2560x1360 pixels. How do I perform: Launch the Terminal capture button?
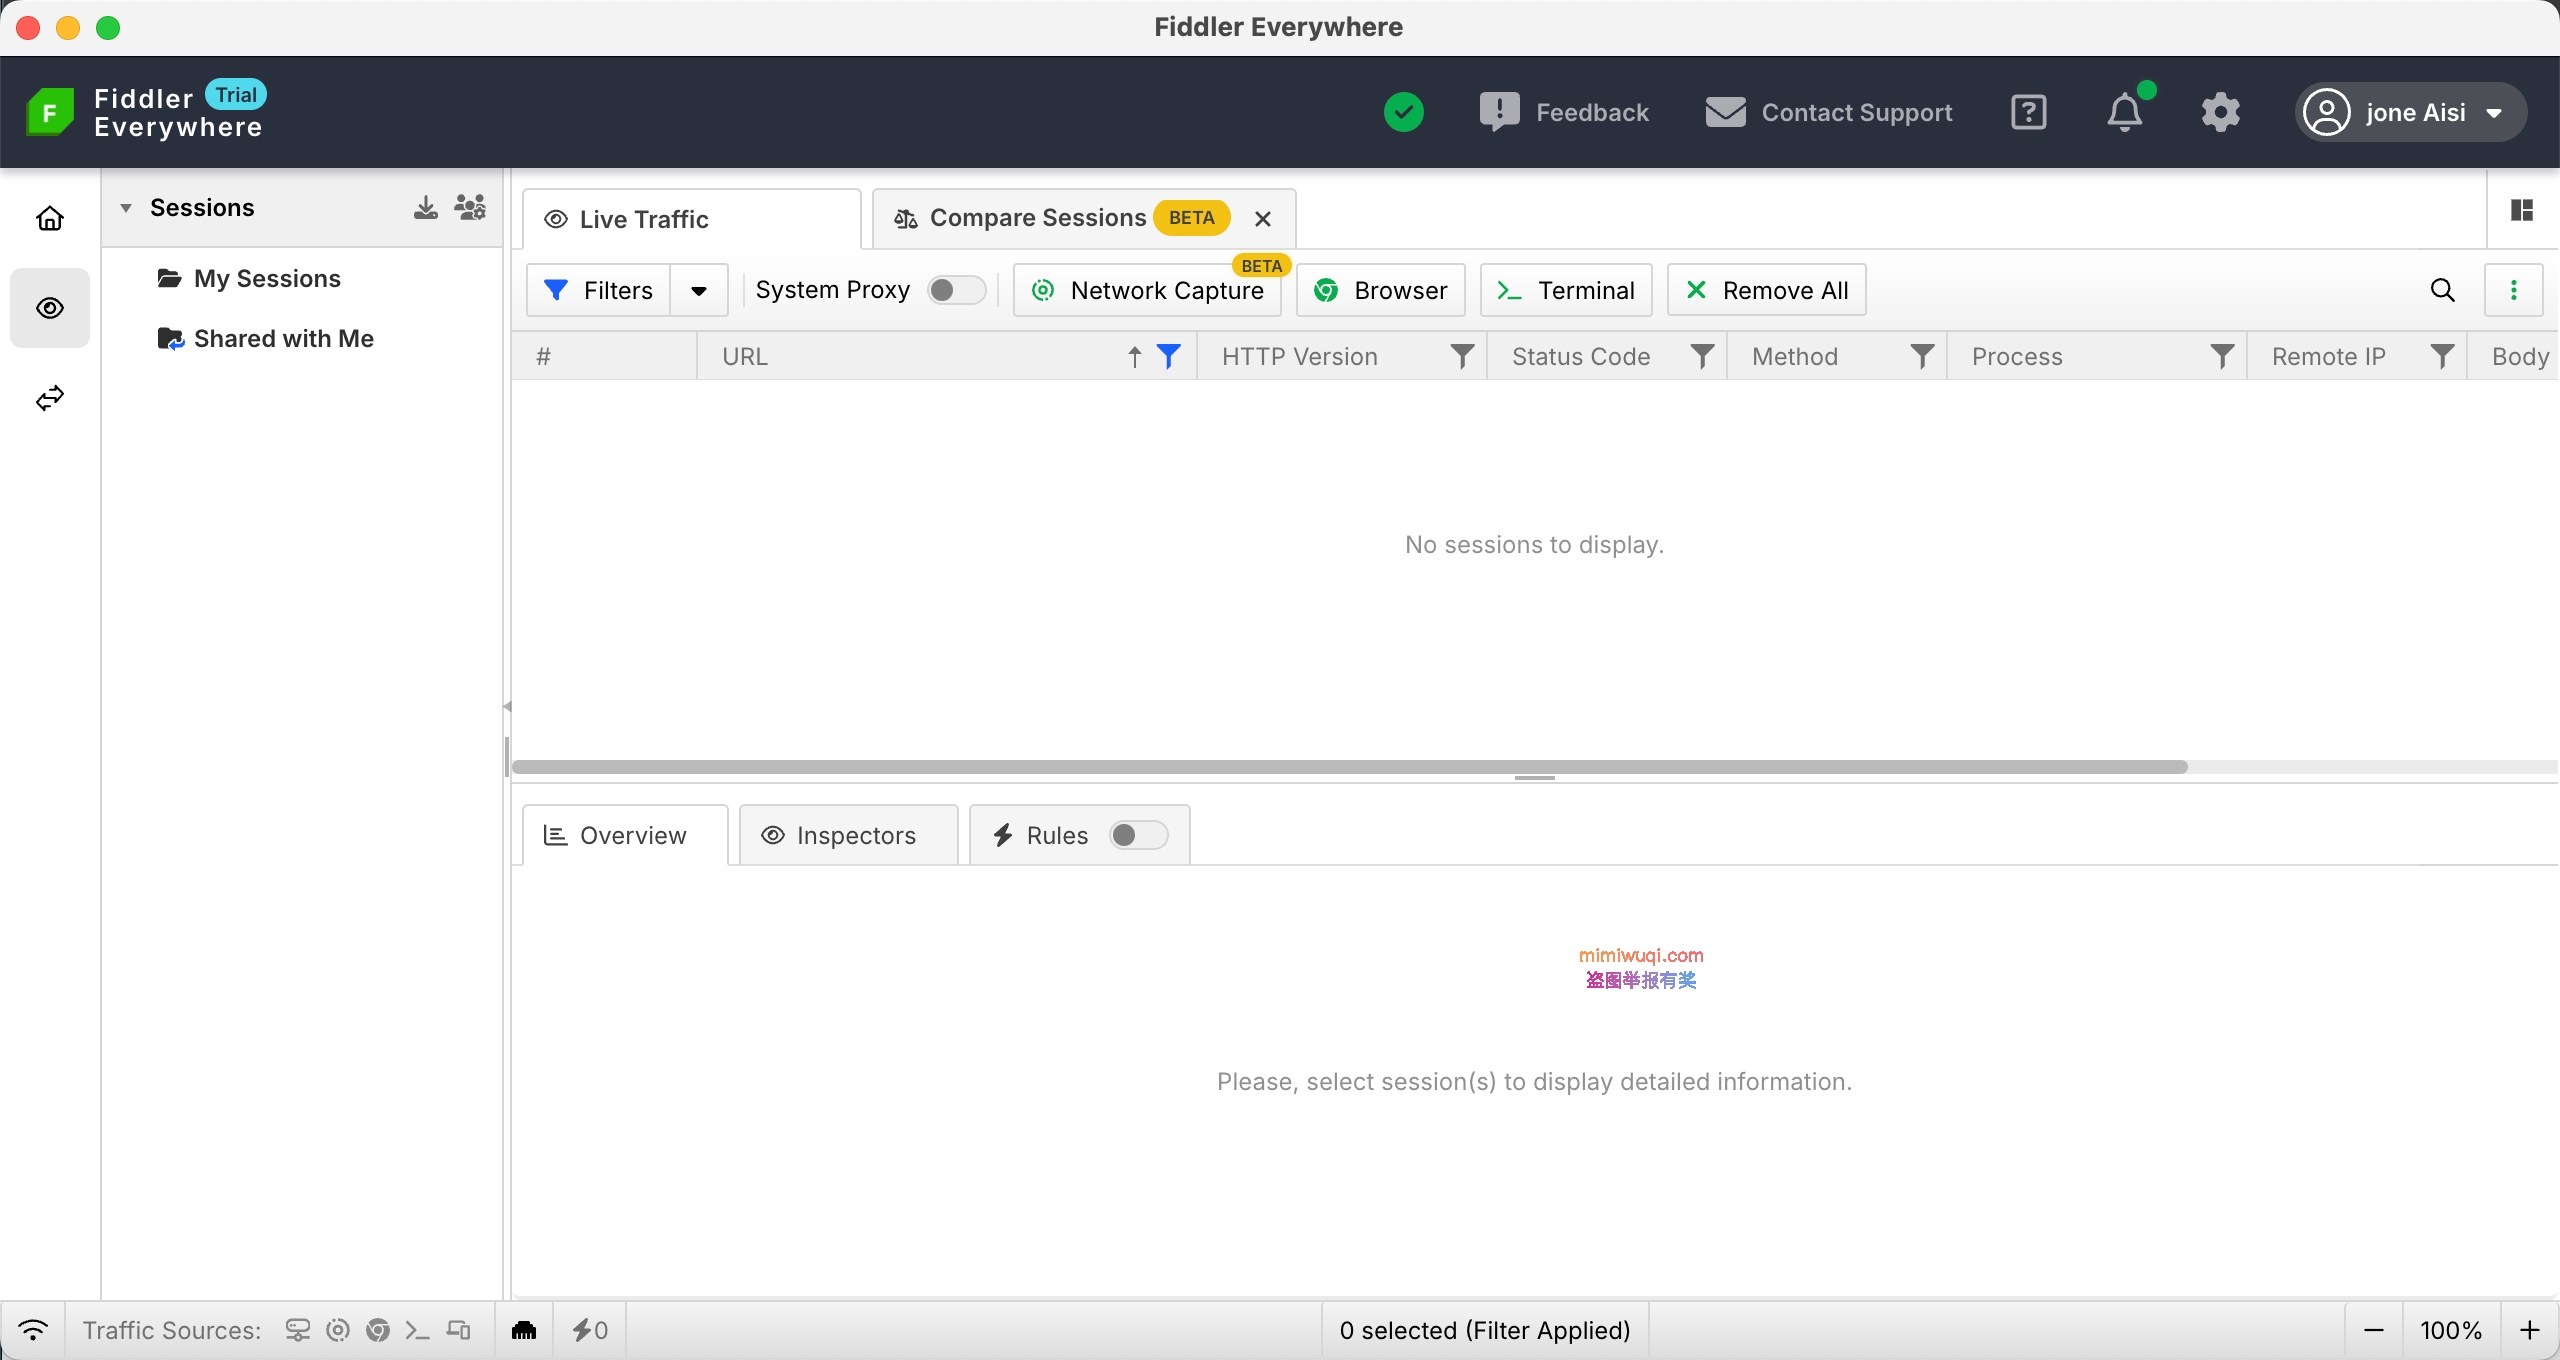pos(1566,290)
